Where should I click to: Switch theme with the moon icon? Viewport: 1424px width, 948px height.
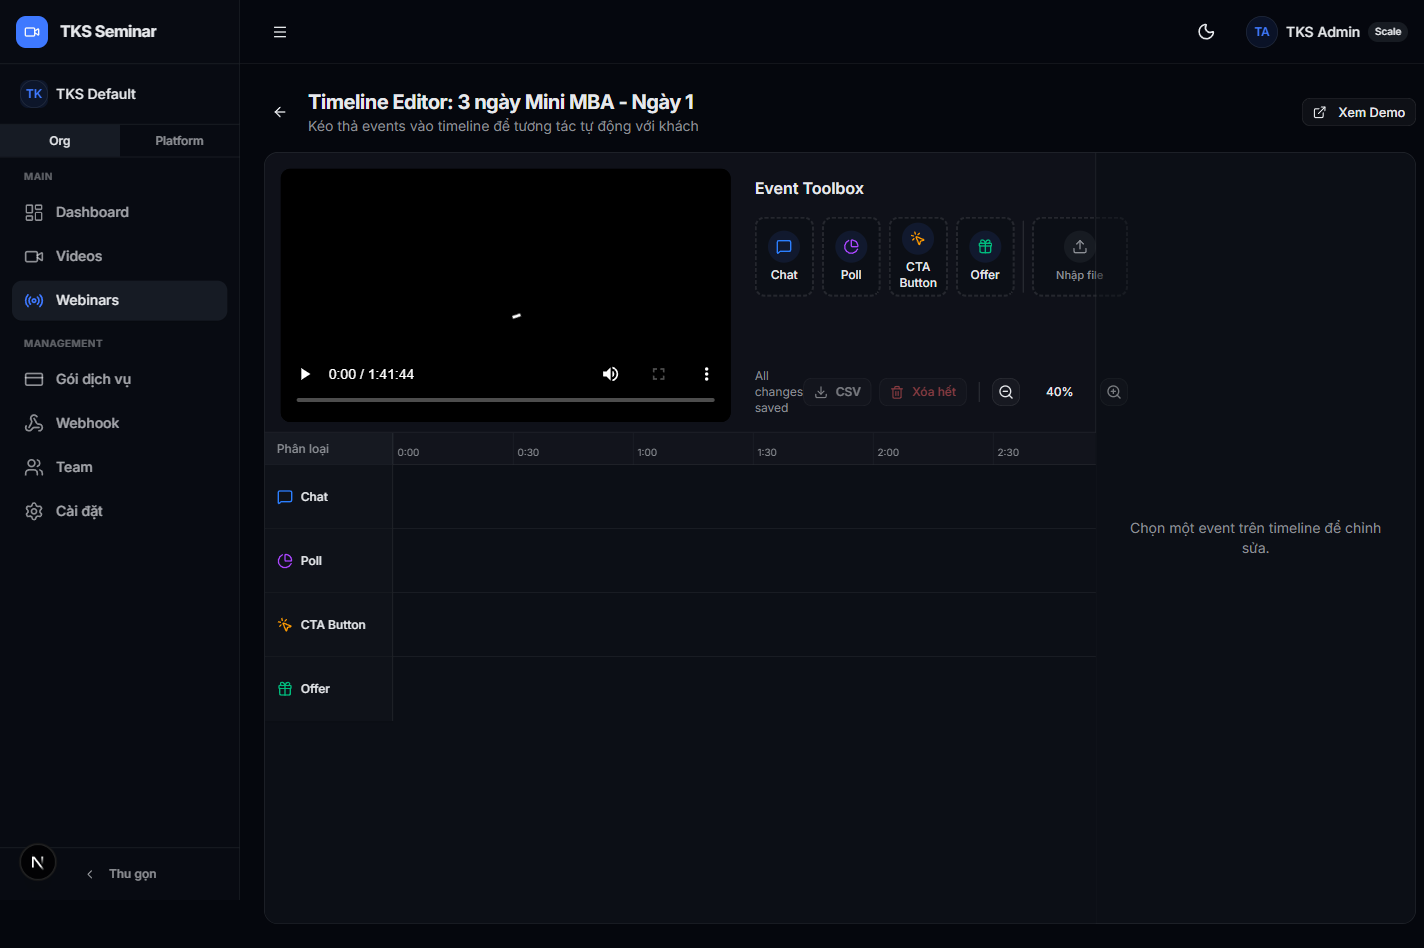pos(1206,32)
